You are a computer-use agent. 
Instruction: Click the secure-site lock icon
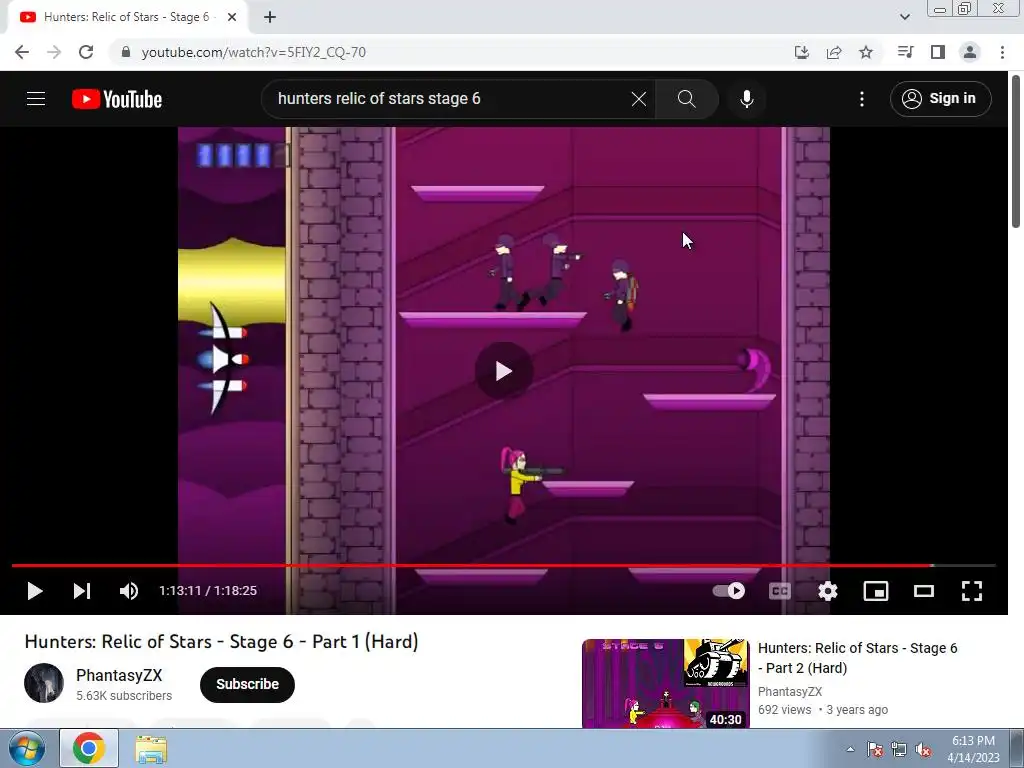point(126,52)
